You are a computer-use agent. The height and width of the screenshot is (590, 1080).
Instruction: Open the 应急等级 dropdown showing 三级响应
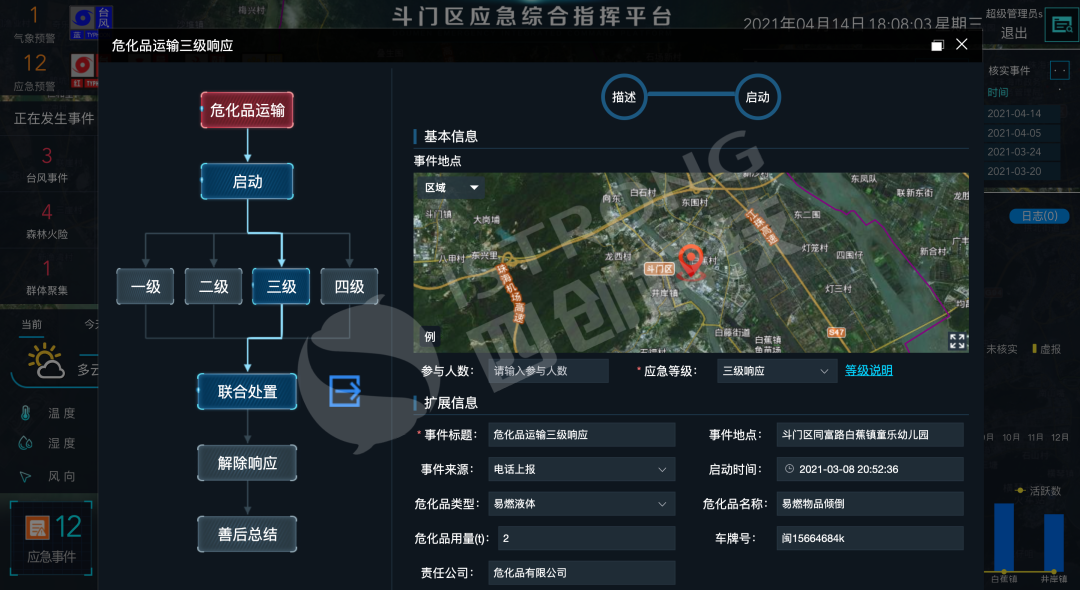777,371
